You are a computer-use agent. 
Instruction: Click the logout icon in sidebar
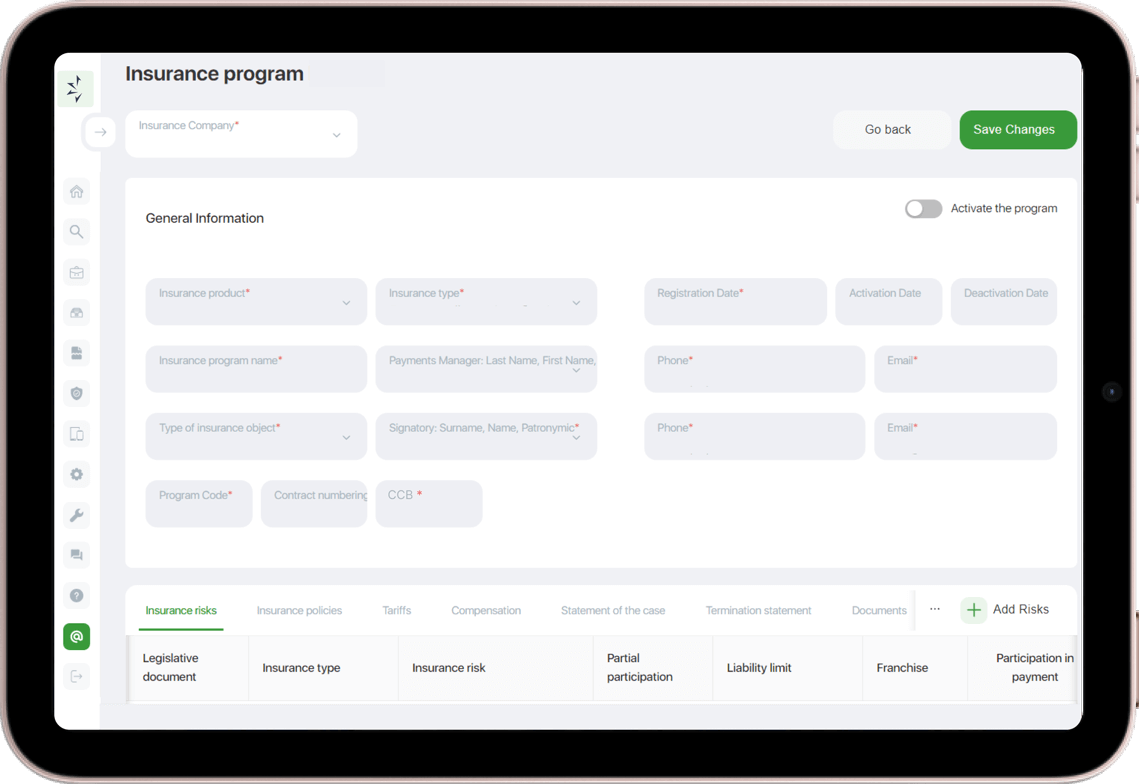click(76, 676)
